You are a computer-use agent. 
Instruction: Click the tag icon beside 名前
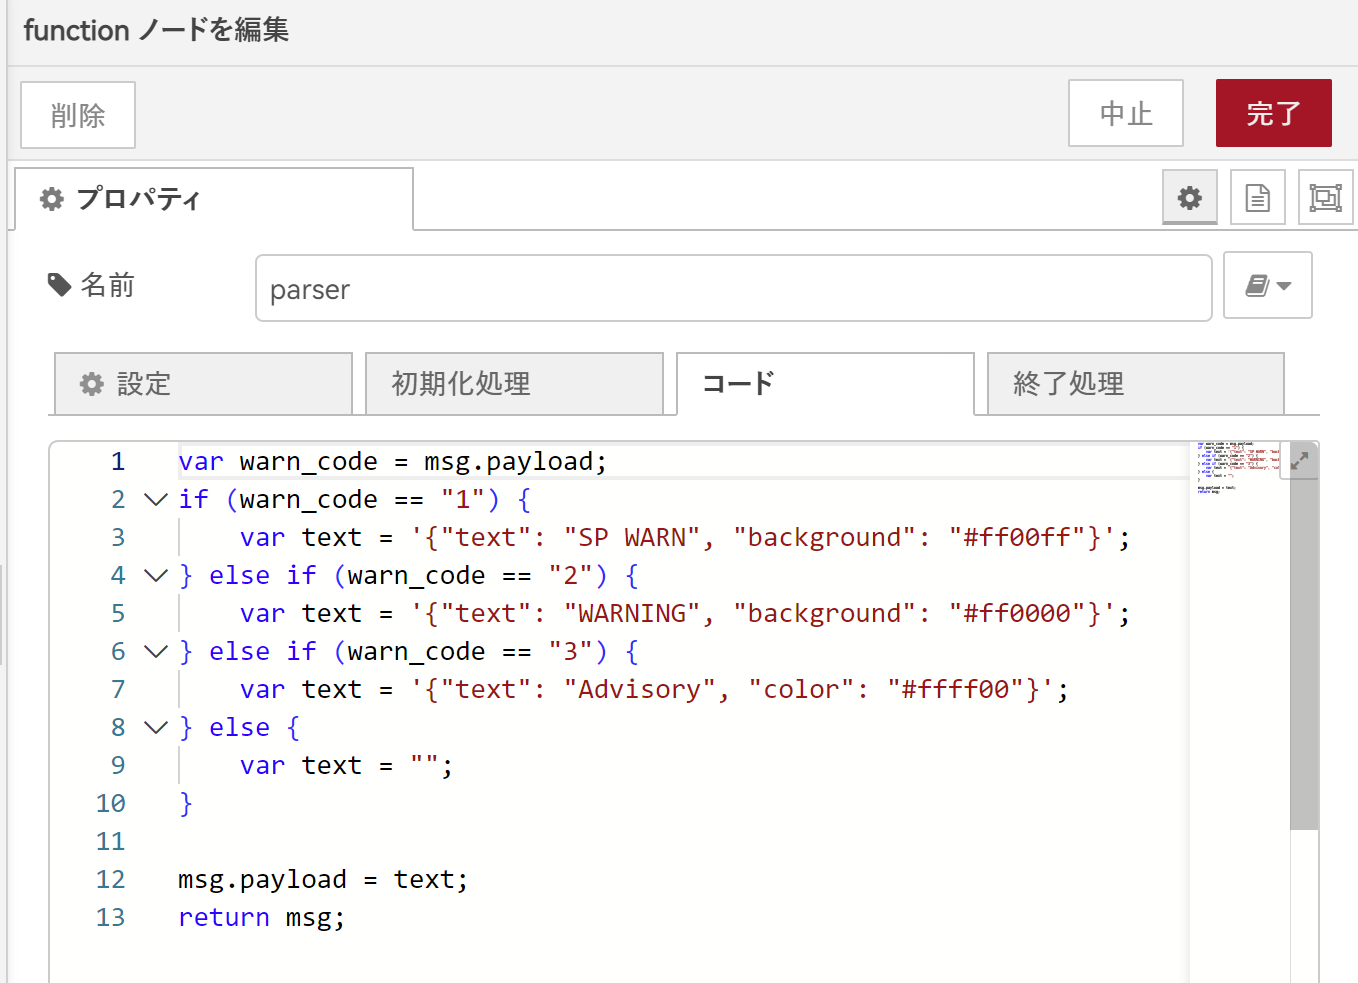point(60,284)
